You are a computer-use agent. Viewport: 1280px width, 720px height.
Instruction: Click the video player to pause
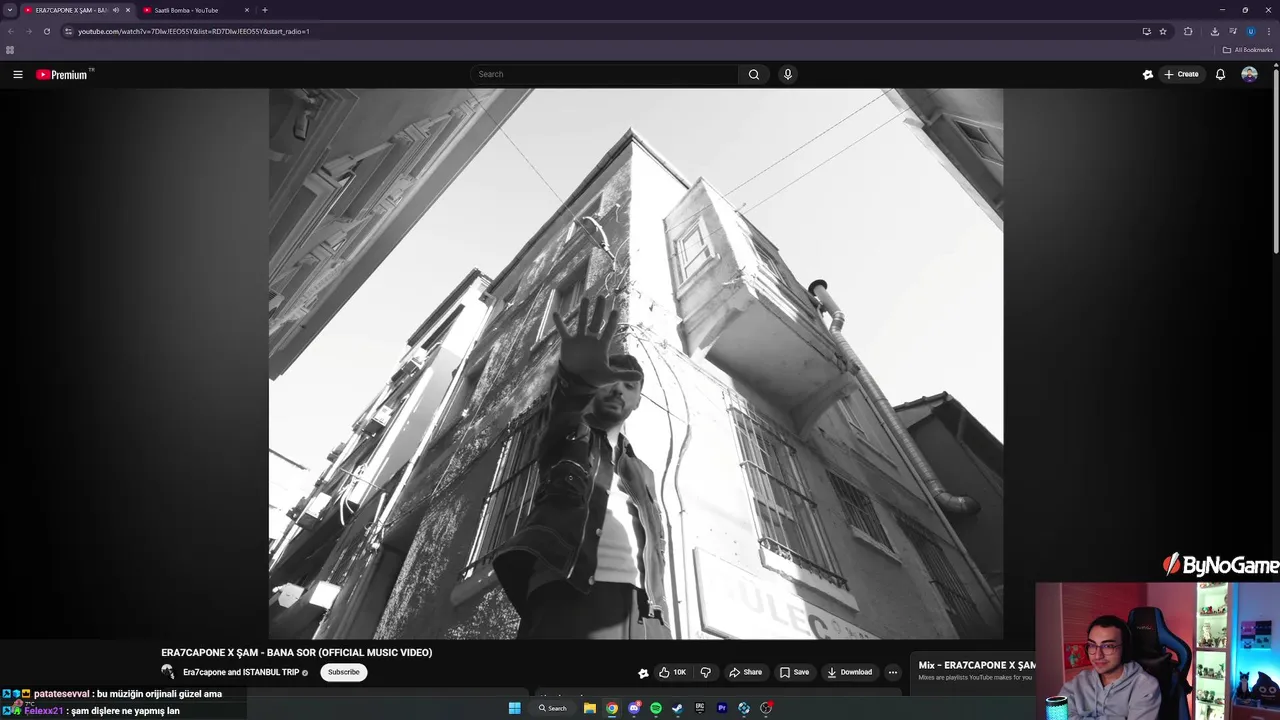point(636,363)
